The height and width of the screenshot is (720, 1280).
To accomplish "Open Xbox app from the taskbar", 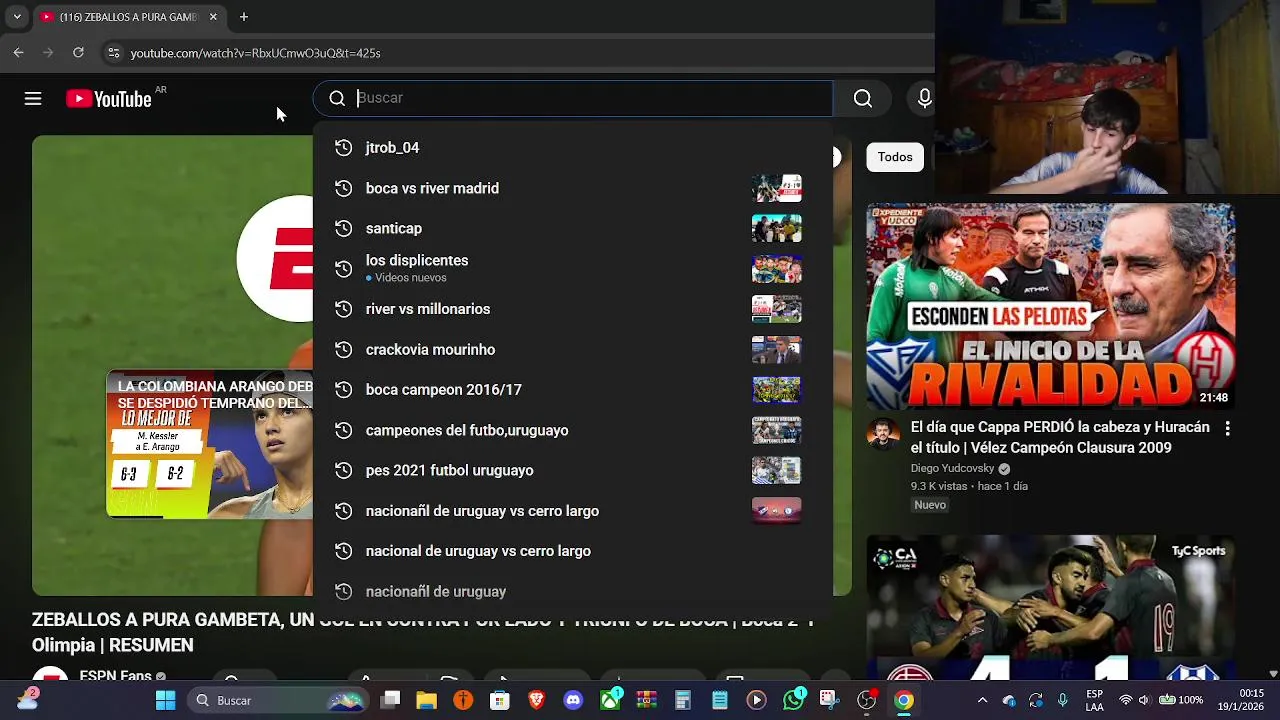I will tap(610, 699).
